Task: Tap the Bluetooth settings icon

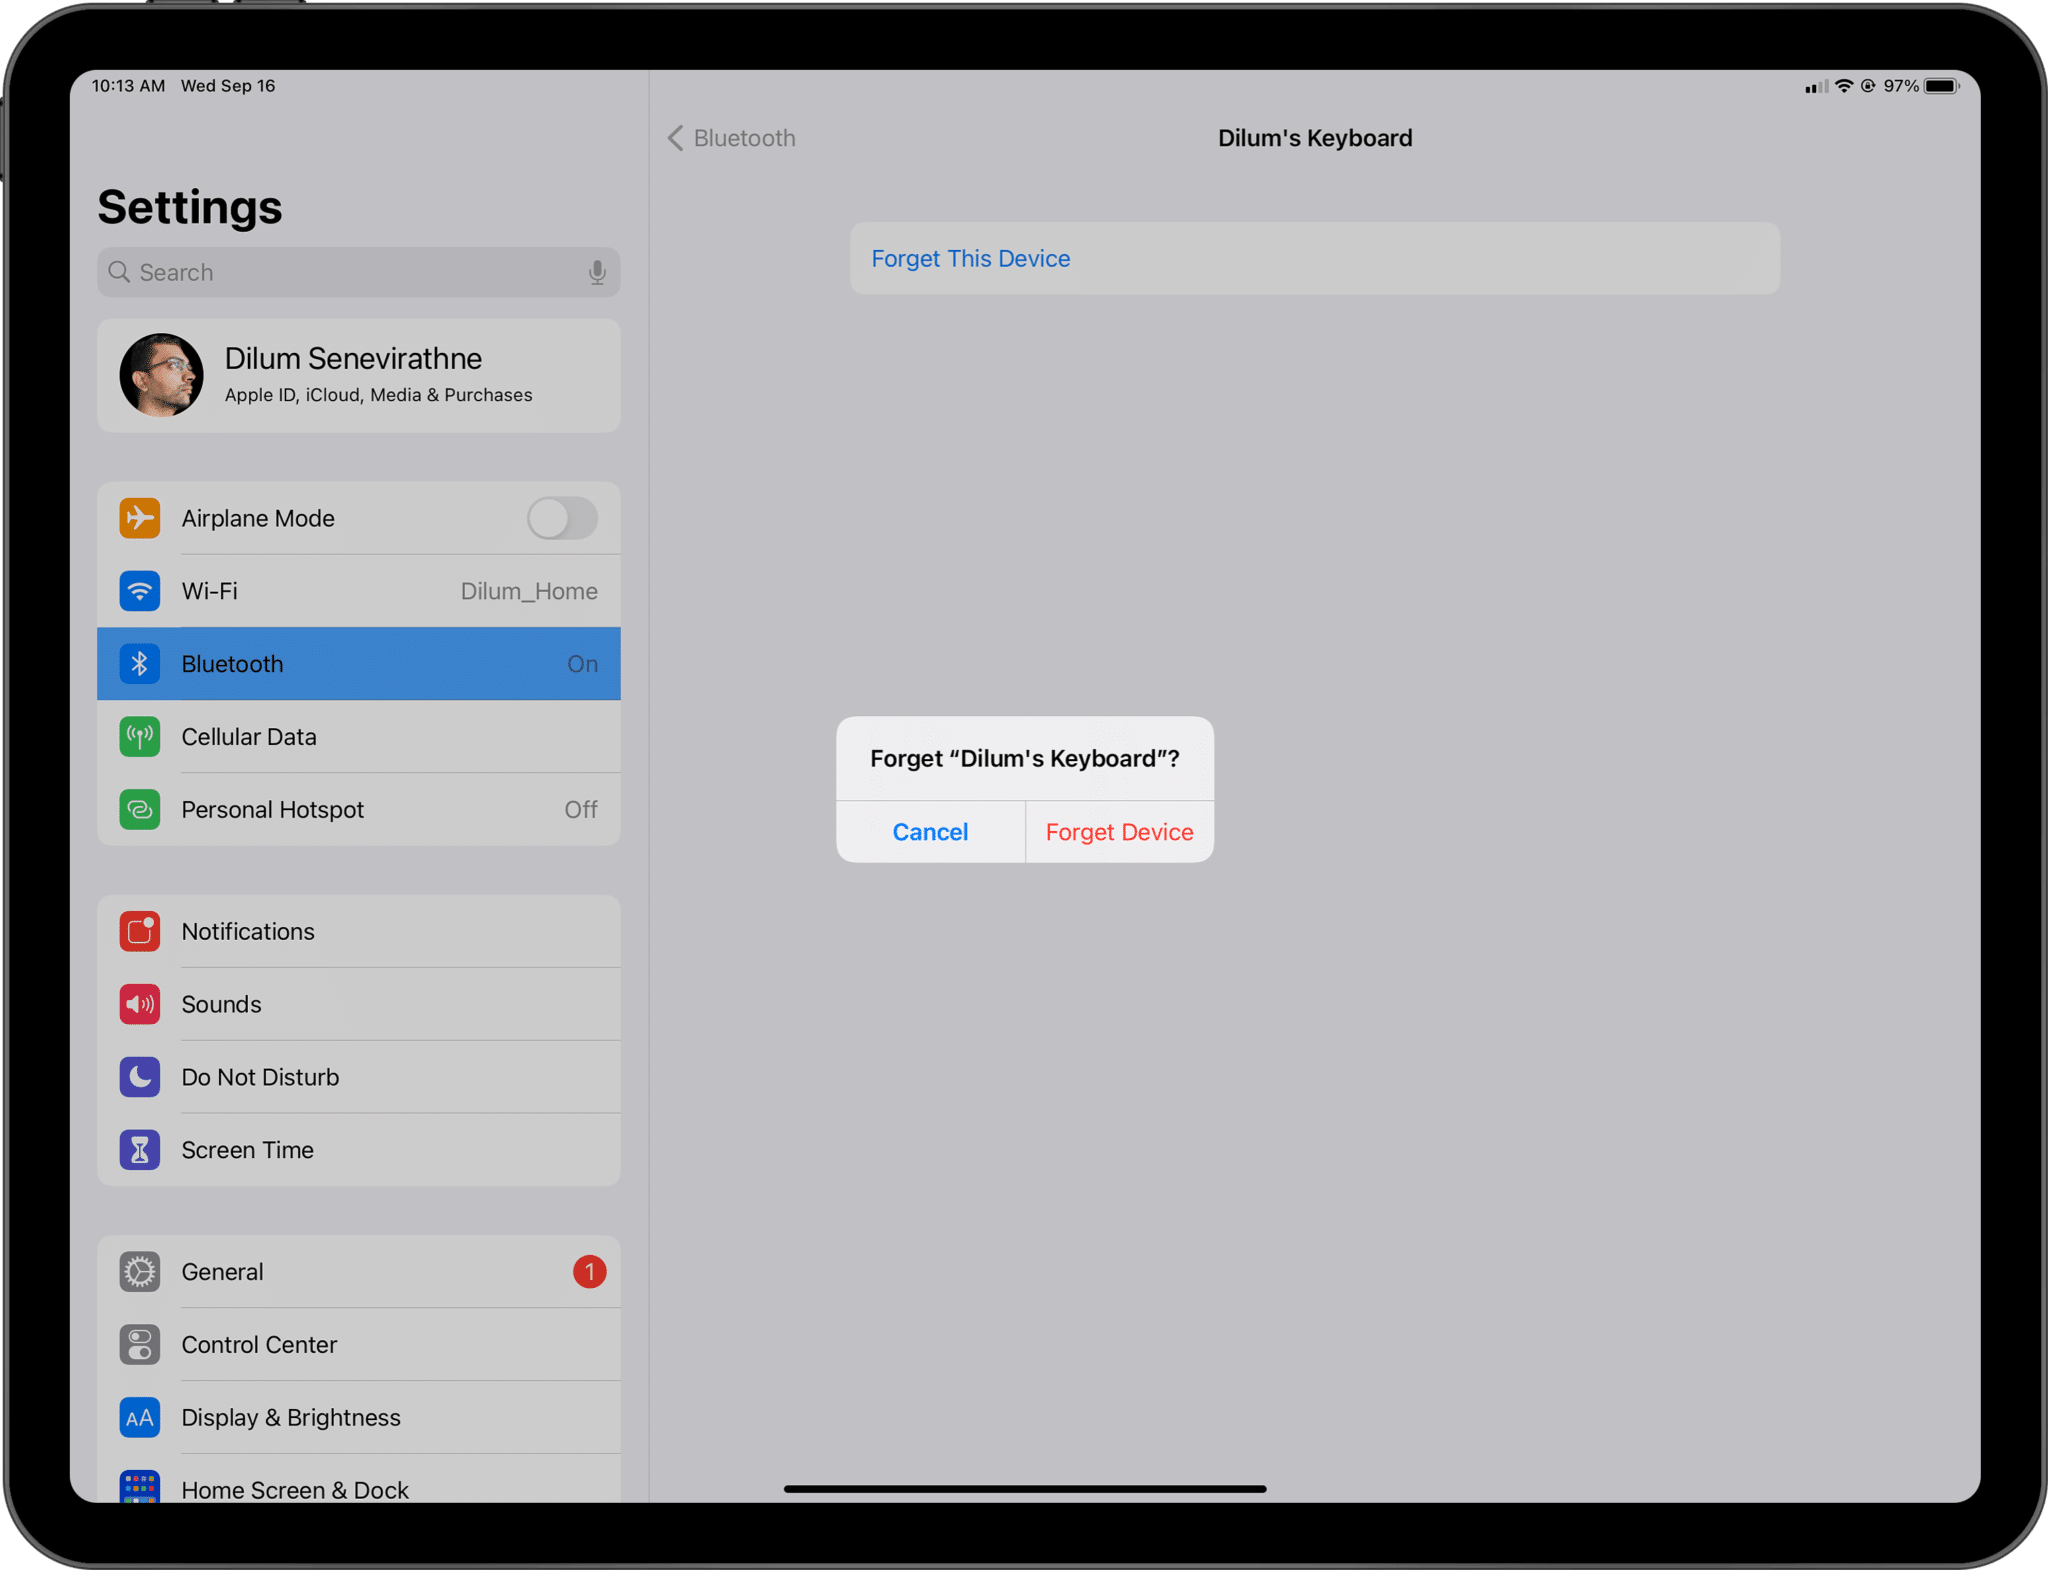Action: coord(137,663)
